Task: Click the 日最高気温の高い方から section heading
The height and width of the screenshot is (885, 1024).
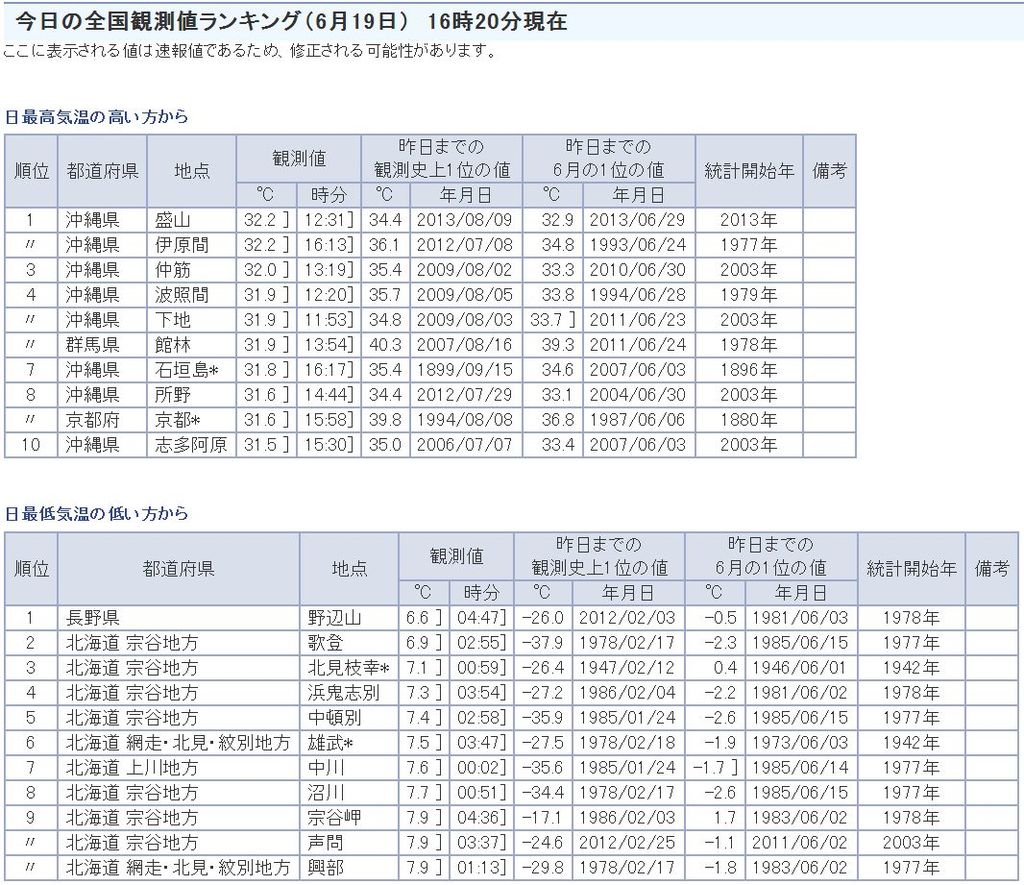Action: pos(96,117)
